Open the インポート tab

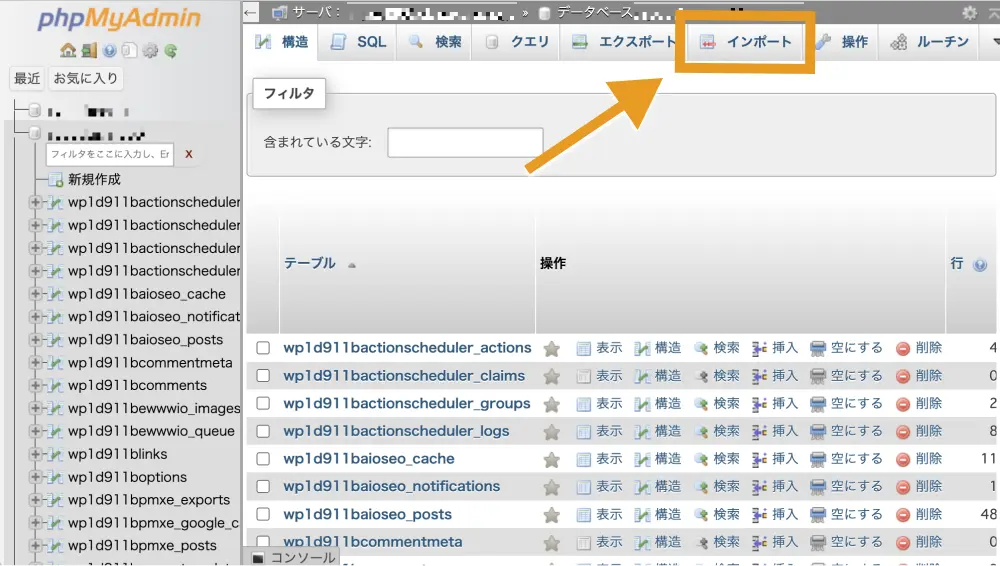point(746,42)
